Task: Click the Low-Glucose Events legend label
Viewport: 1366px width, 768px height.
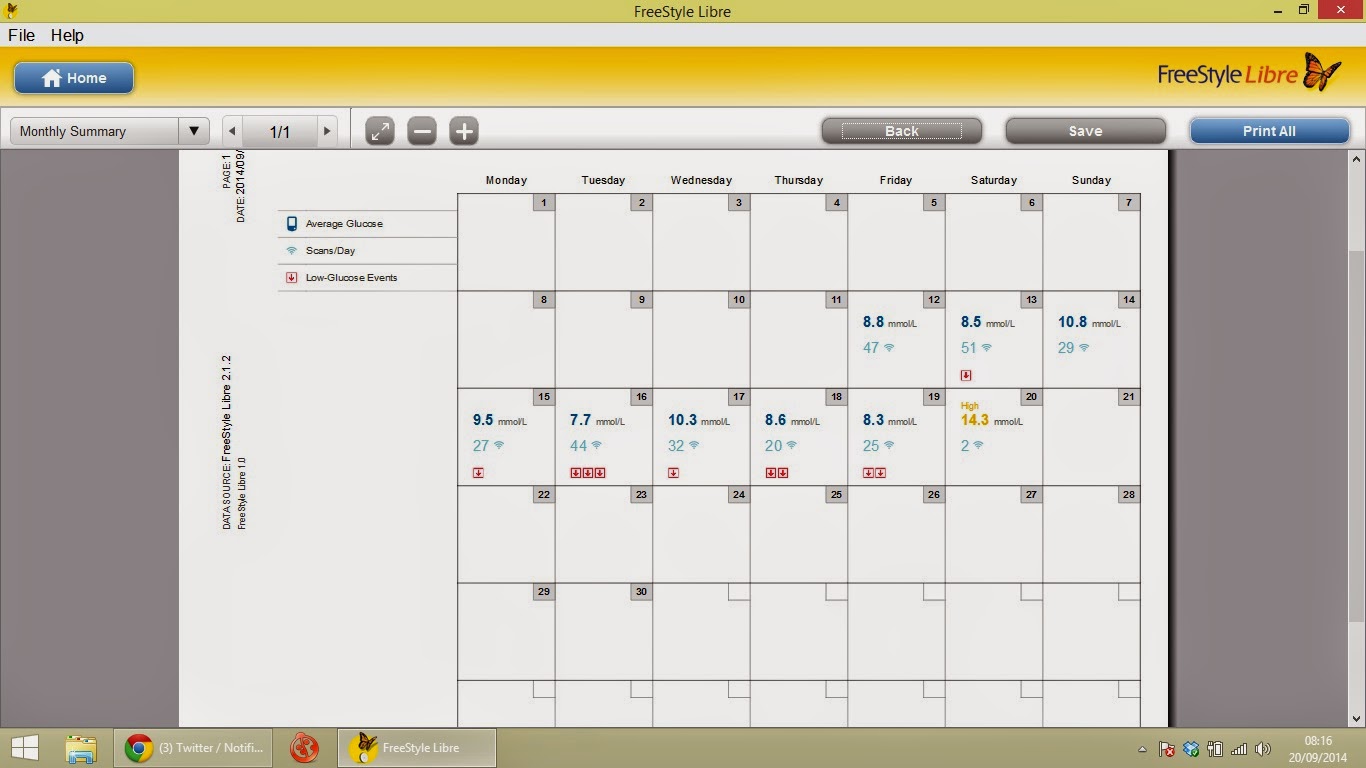Action: [x=351, y=278]
